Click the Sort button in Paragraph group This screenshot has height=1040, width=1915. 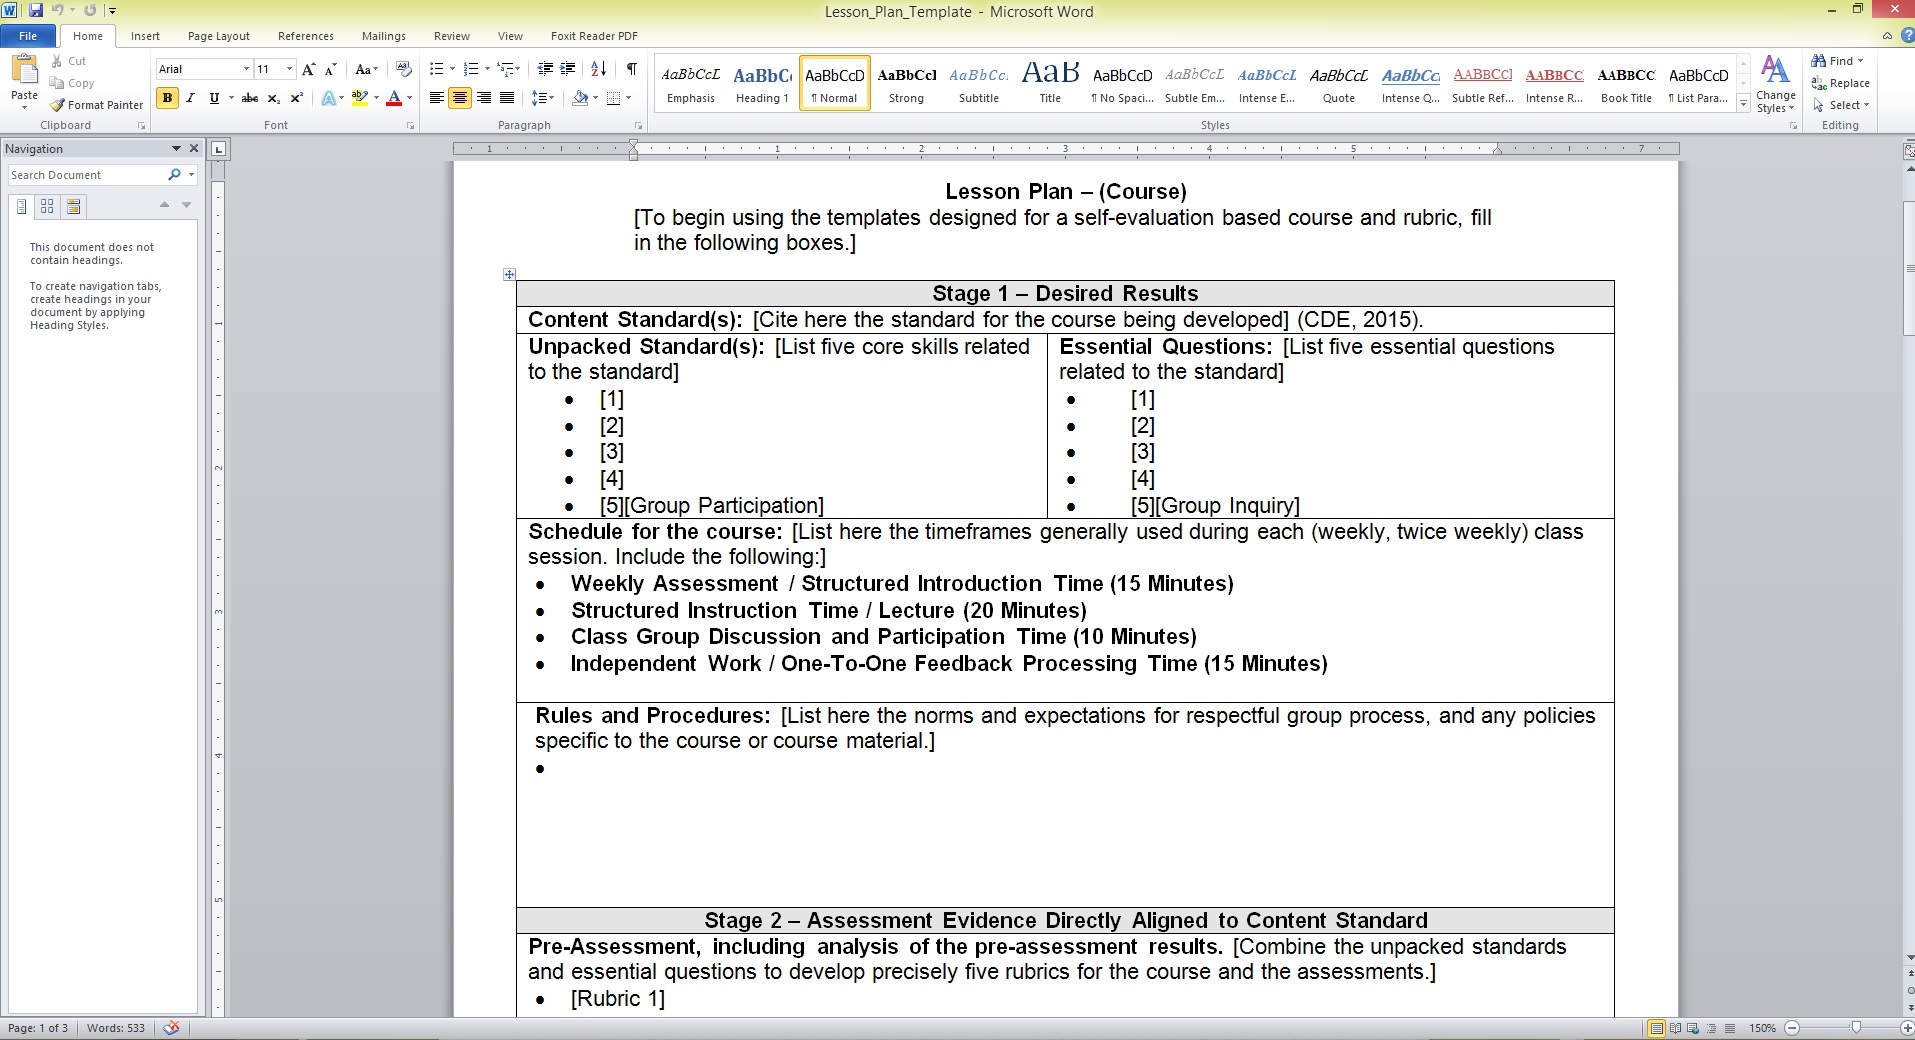click(x=599, y=69)
